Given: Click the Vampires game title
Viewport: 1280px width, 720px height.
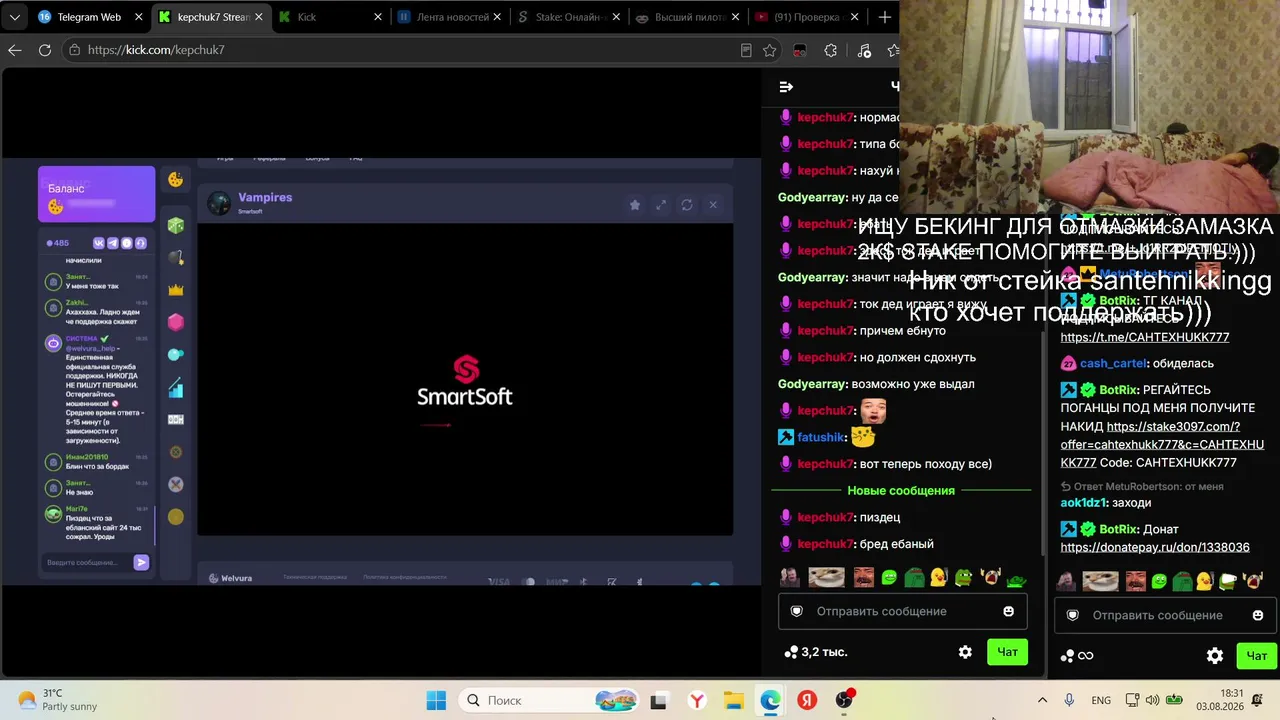Looking at the screenshot, I should click(265, 197).
